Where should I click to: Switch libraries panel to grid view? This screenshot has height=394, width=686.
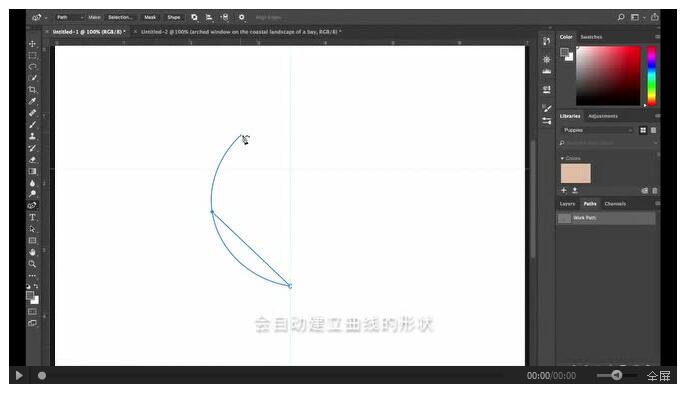pos(643,130)
